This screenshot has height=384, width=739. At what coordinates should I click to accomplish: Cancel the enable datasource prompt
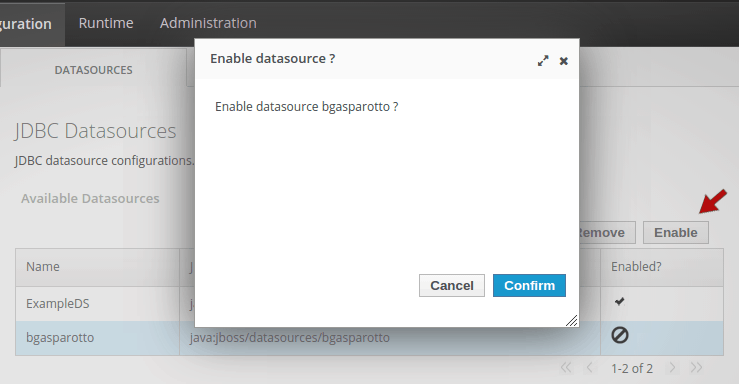(452, 286)
